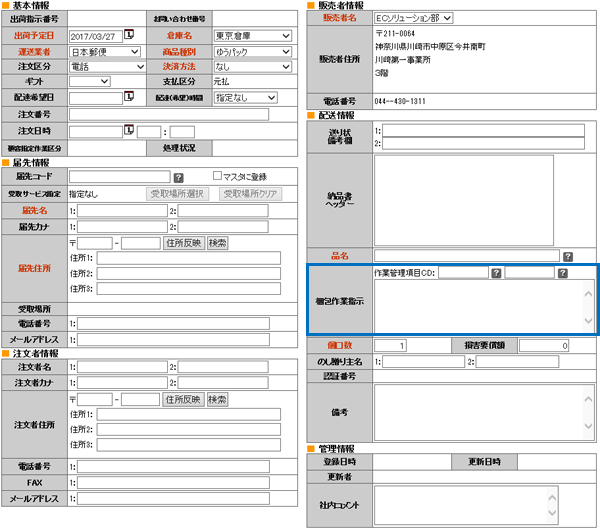
Task: Focus メールアドレス field in 注文者情報
Action: click(173, 498)
